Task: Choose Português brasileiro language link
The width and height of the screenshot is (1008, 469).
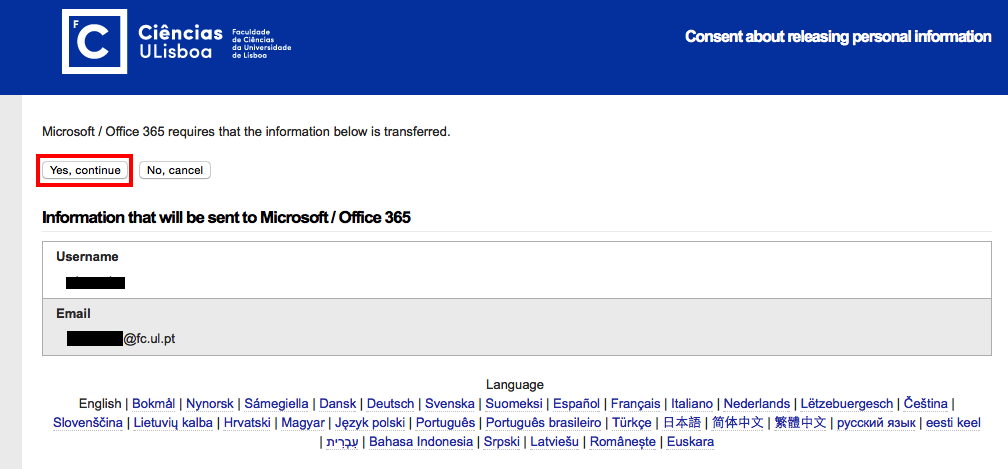Action: click(x=544, y=423)
